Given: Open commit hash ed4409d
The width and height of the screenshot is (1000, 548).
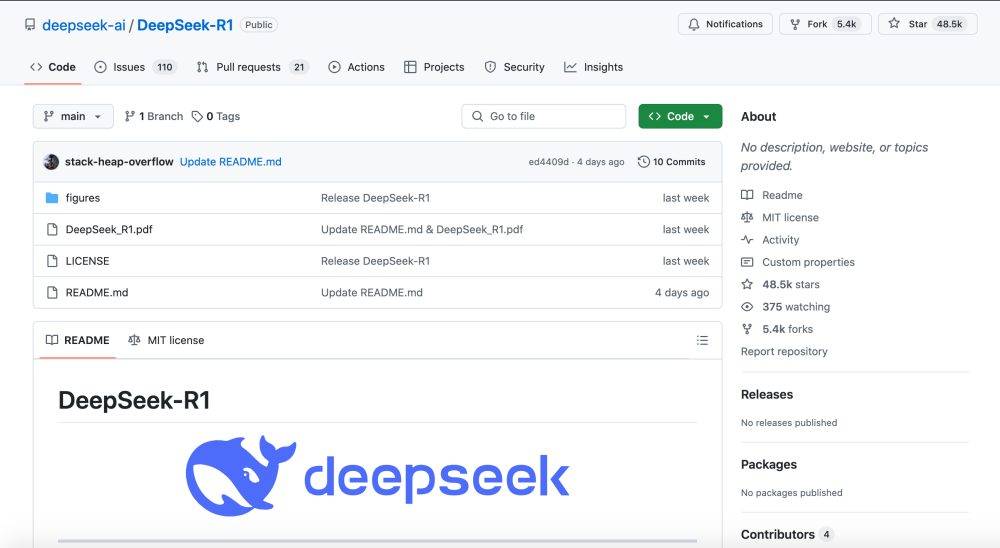Looking at the screenshot, I should tap(548, 162).
